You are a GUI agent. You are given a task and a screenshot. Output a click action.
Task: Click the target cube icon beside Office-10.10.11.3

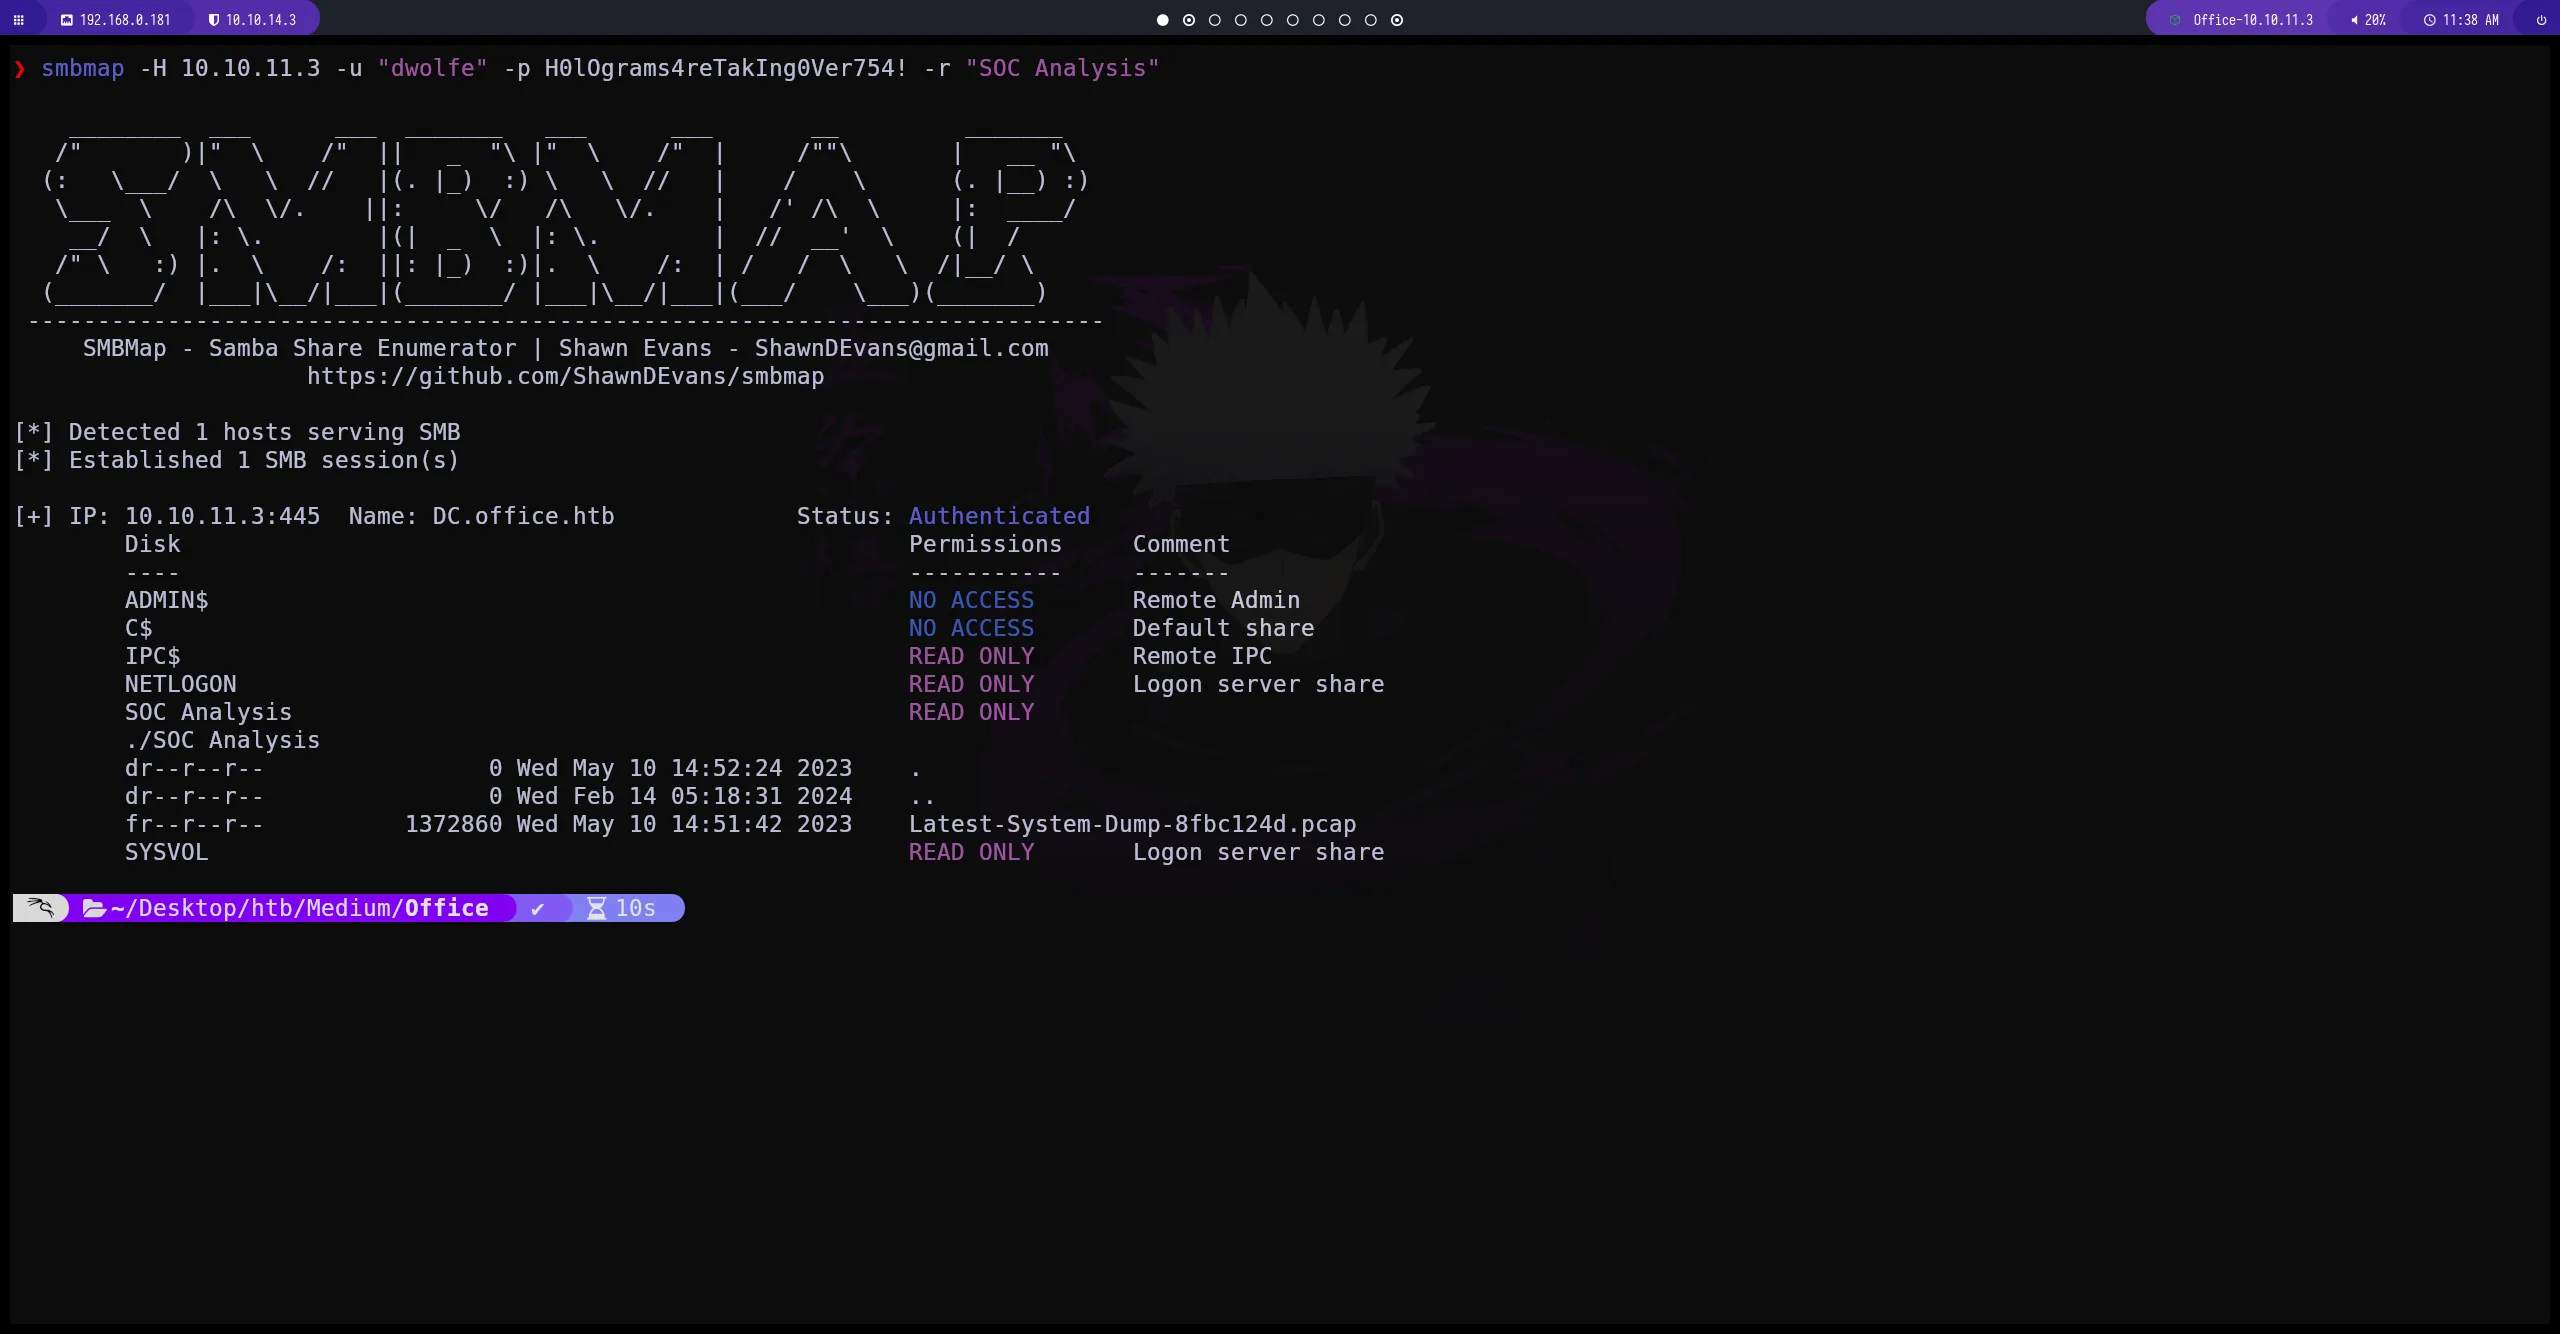pos(2174,20)
